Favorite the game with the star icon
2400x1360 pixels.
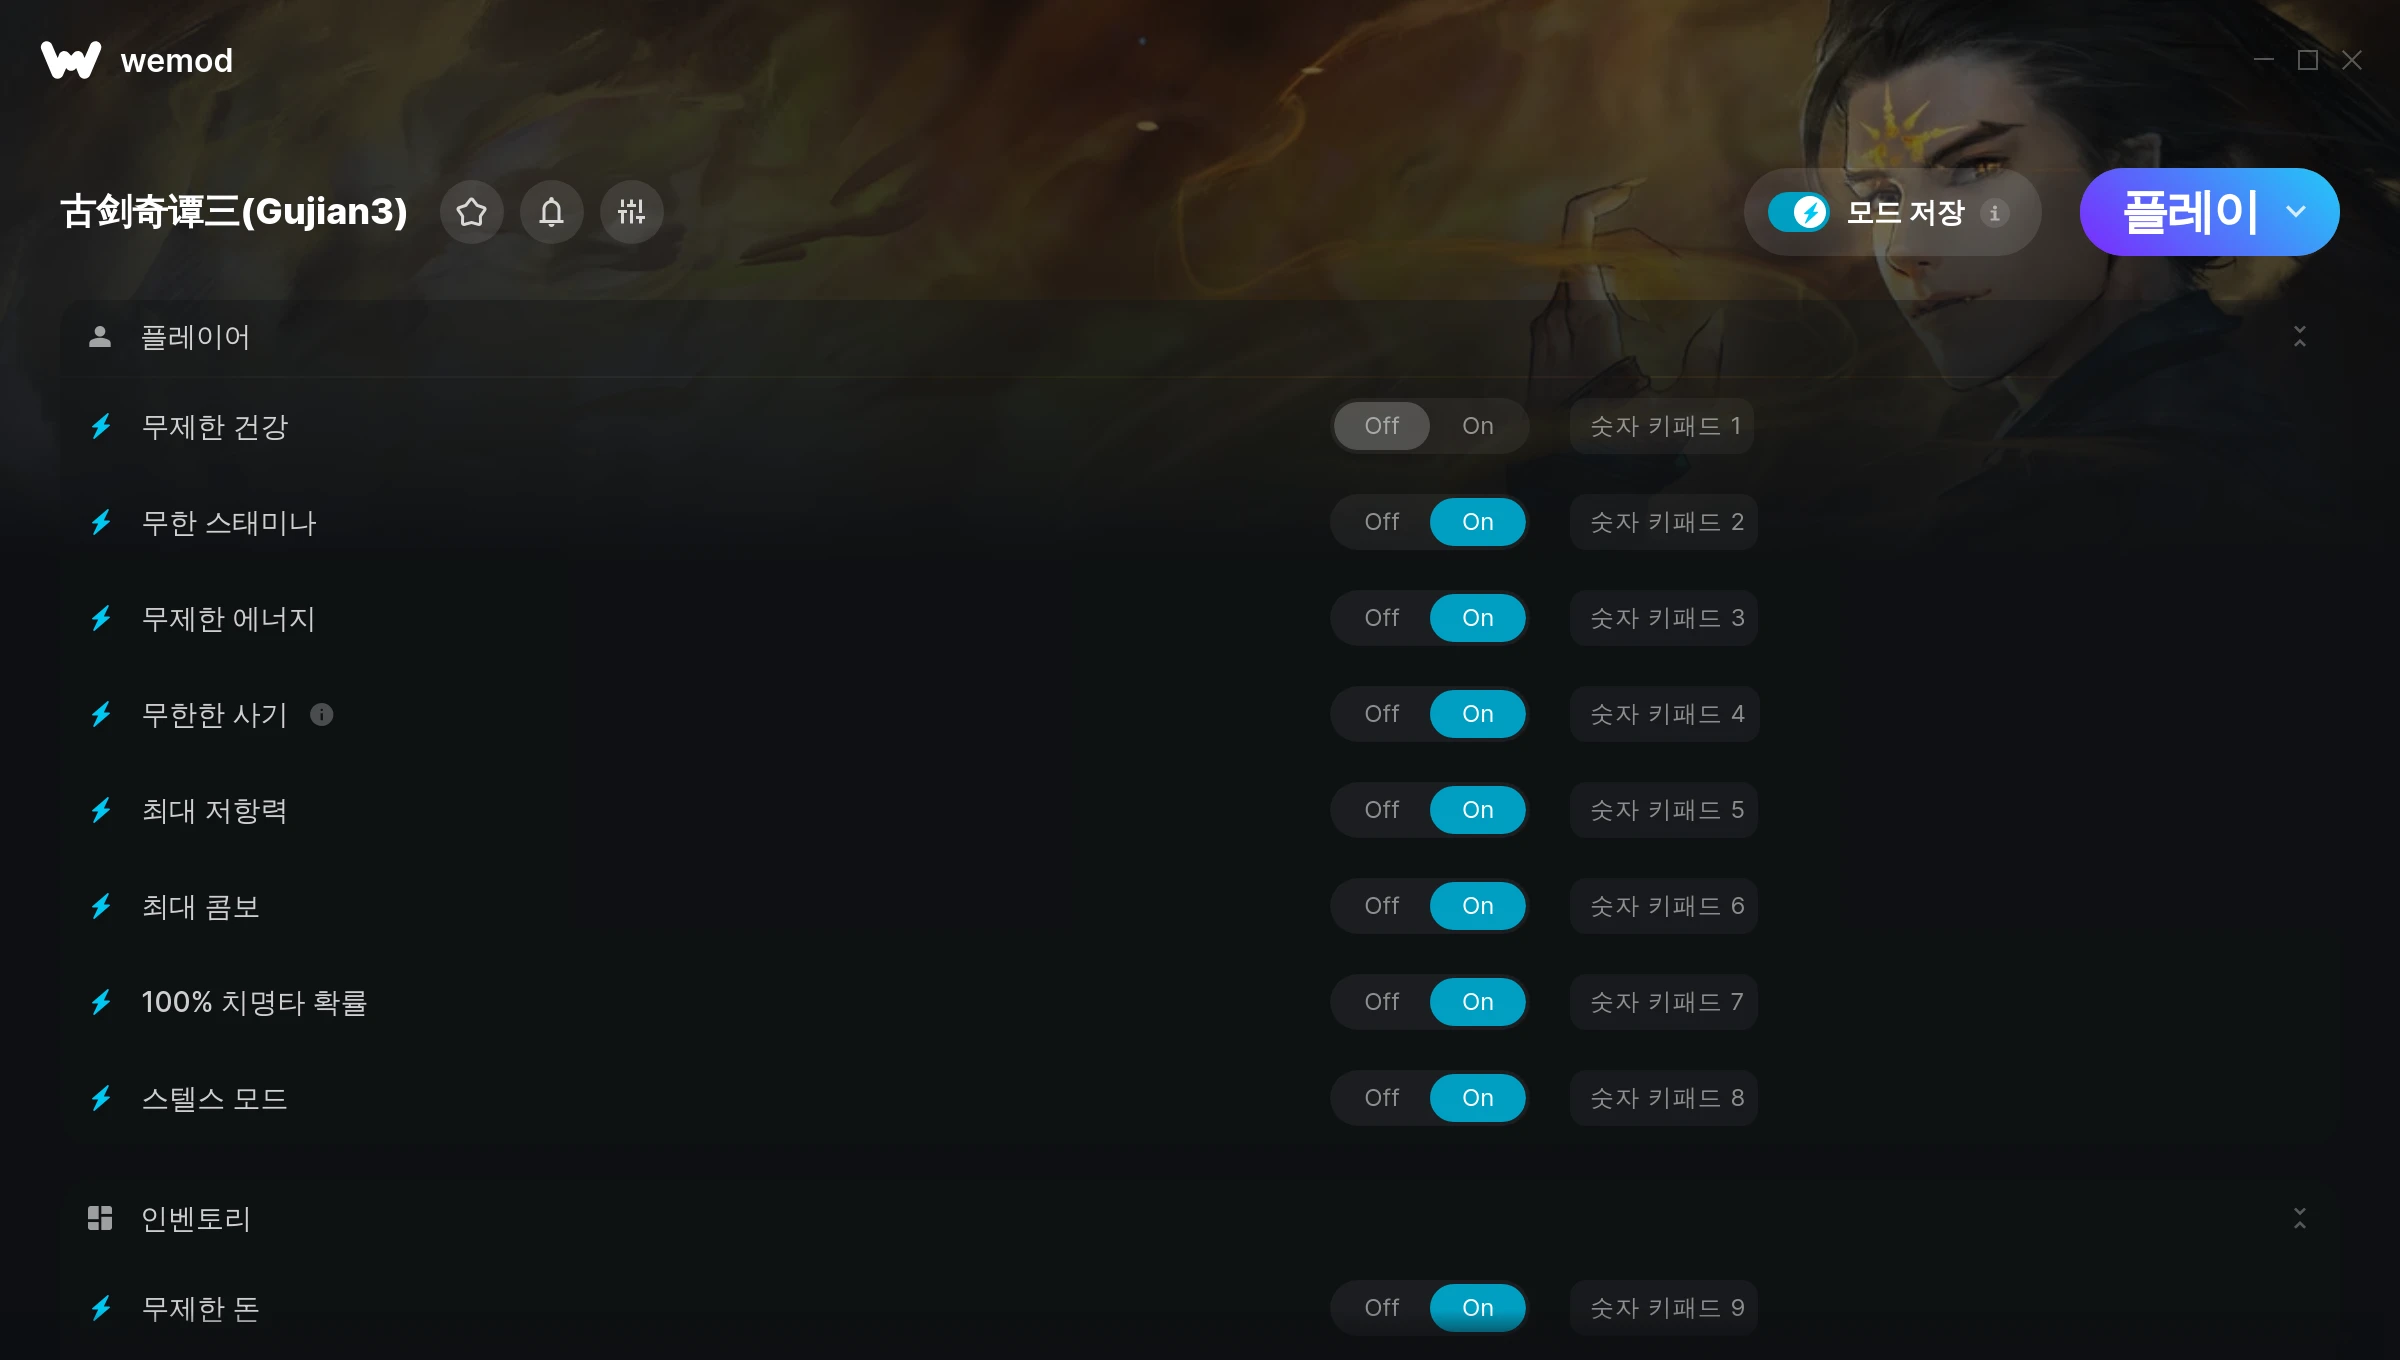(472, 212)
